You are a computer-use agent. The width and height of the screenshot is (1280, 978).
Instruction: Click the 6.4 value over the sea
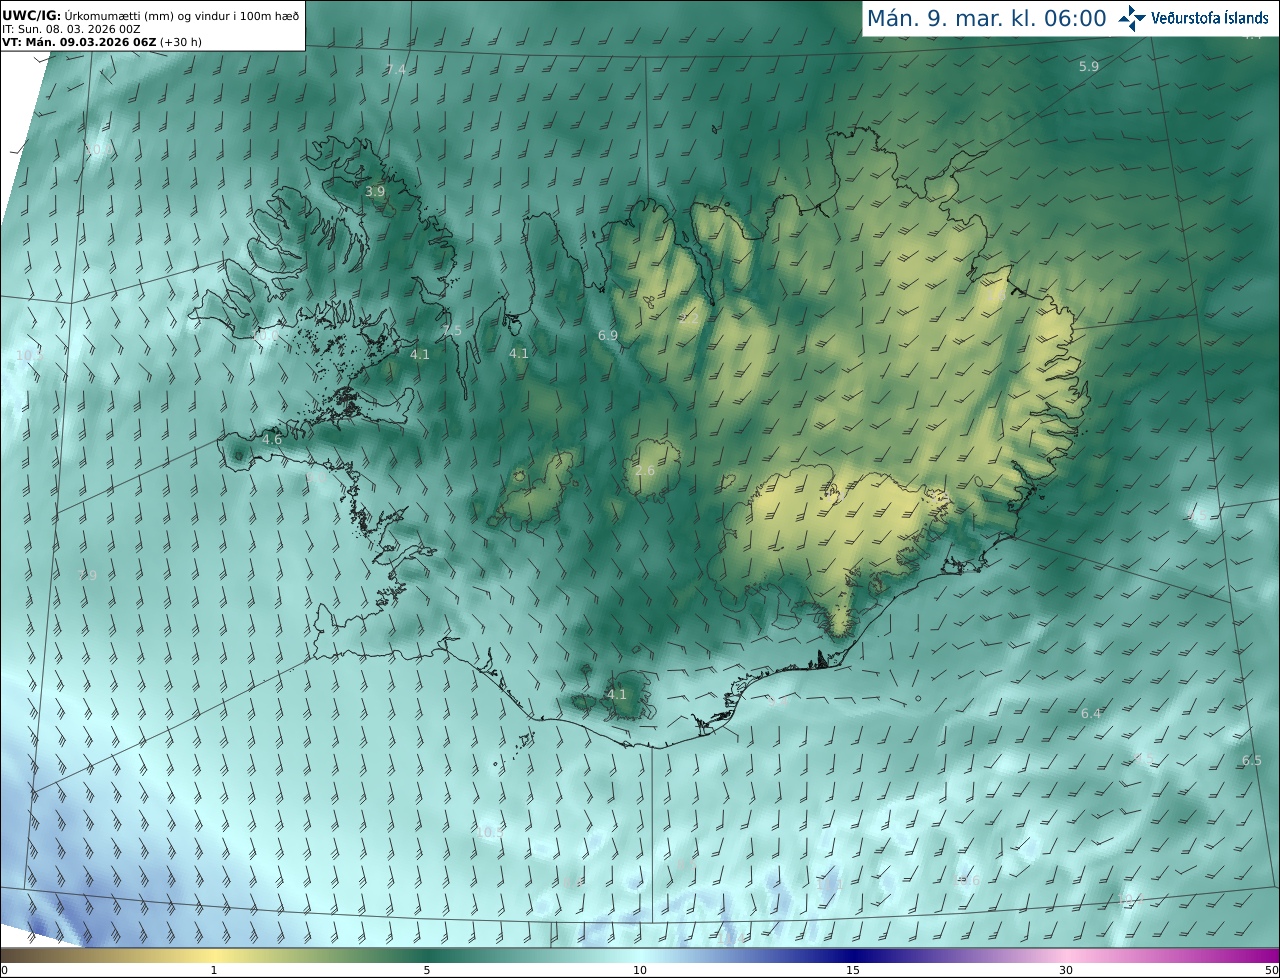pyautogui.click(x=1091, y=714)
